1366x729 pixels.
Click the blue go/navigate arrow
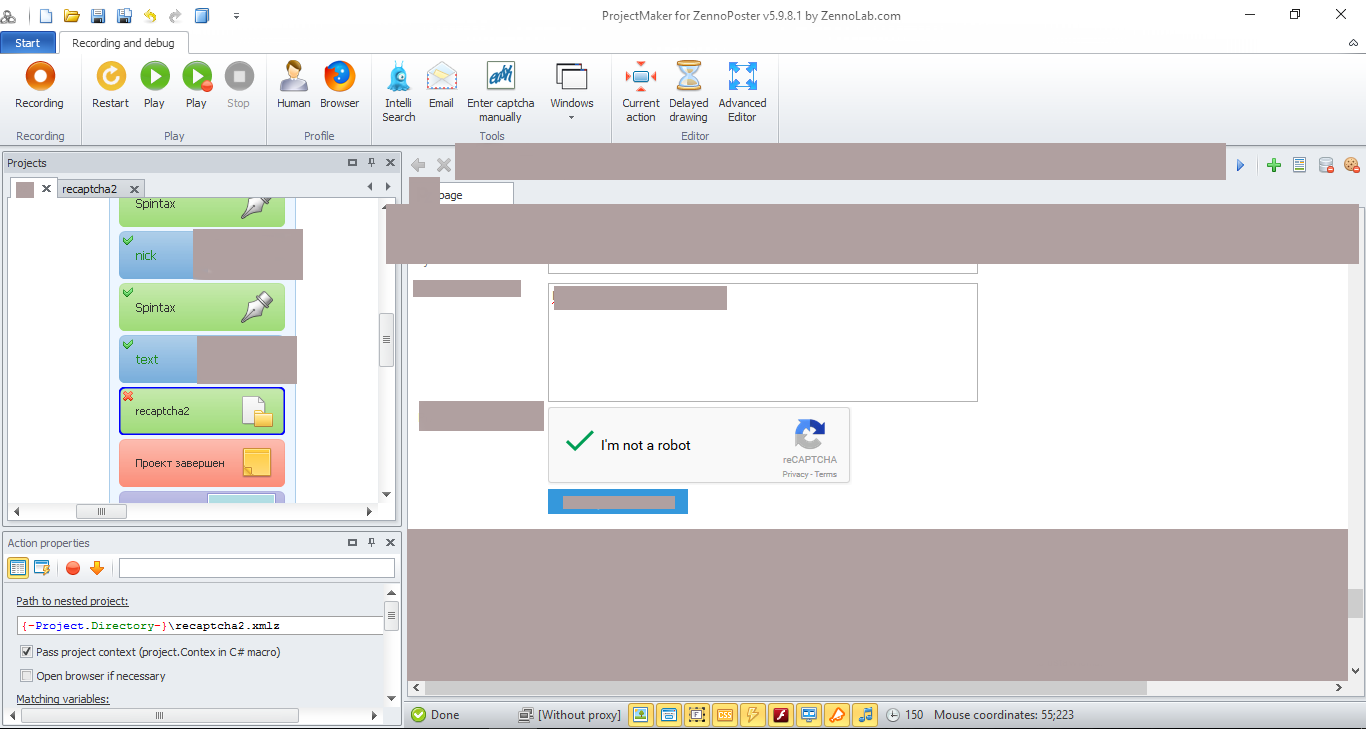(1240, 165)
